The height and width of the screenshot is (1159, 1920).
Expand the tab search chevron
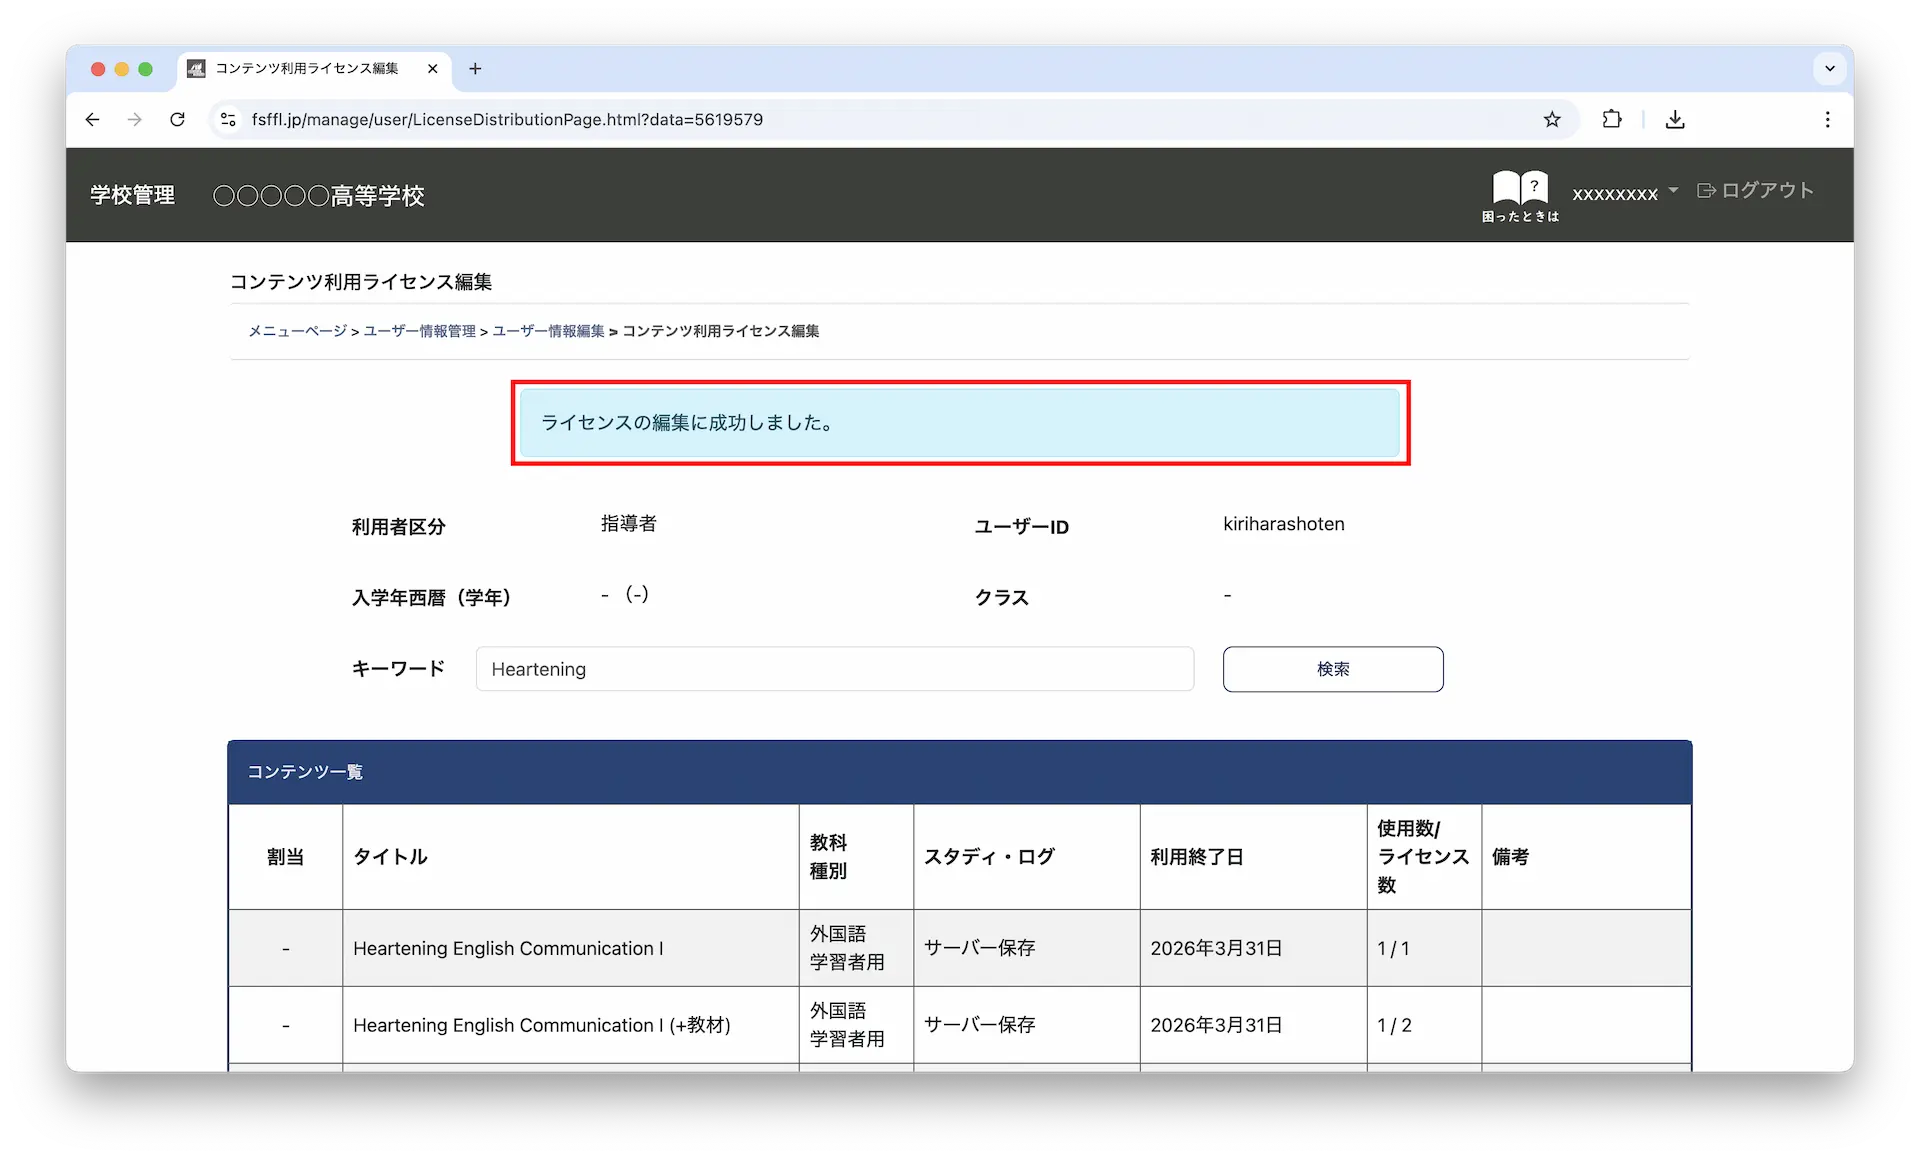click(1829, 69)
